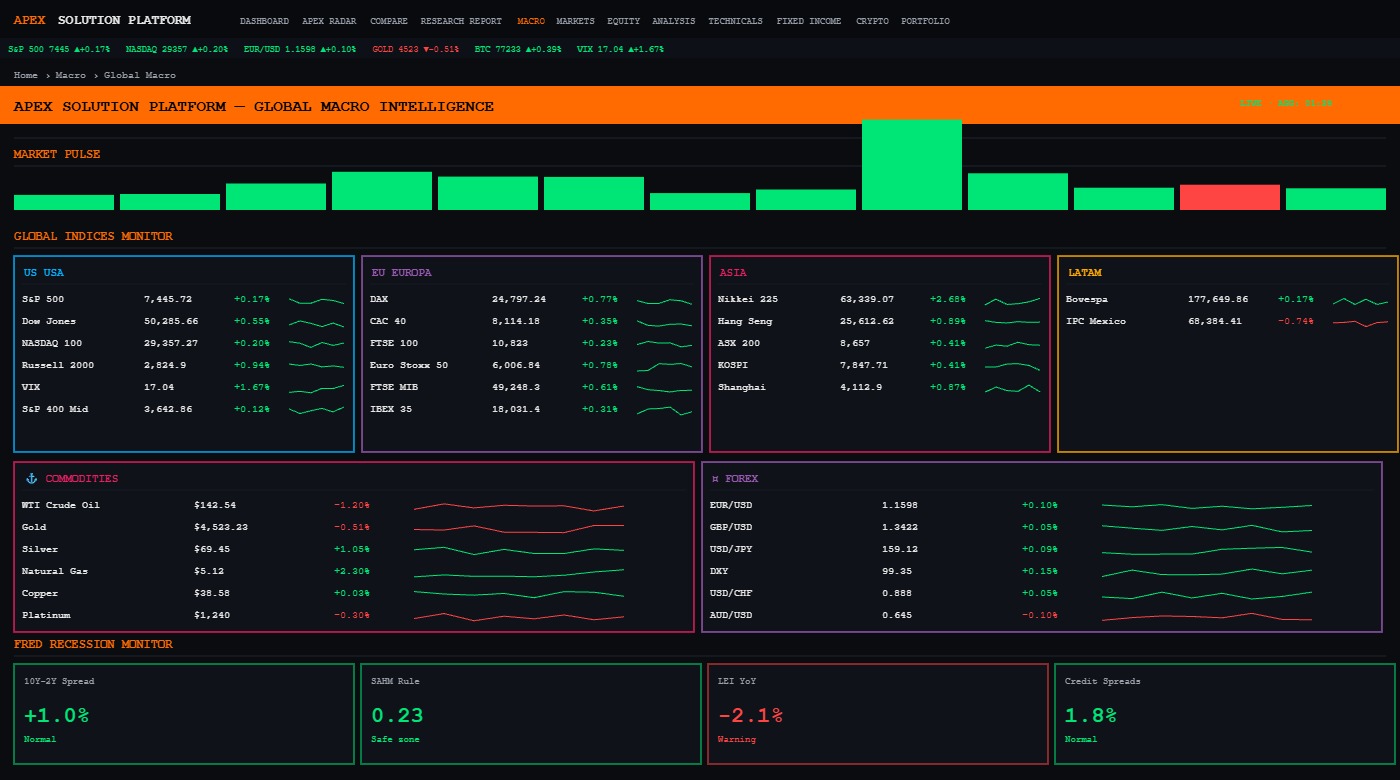Go to the Crypto nav item

pyautogui.click(x=872, y=21)
